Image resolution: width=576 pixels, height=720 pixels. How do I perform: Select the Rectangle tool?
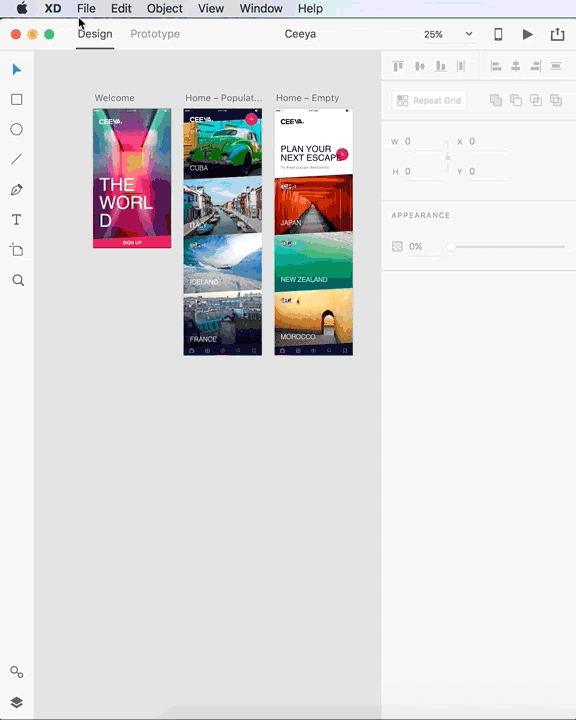coord(17,100)
